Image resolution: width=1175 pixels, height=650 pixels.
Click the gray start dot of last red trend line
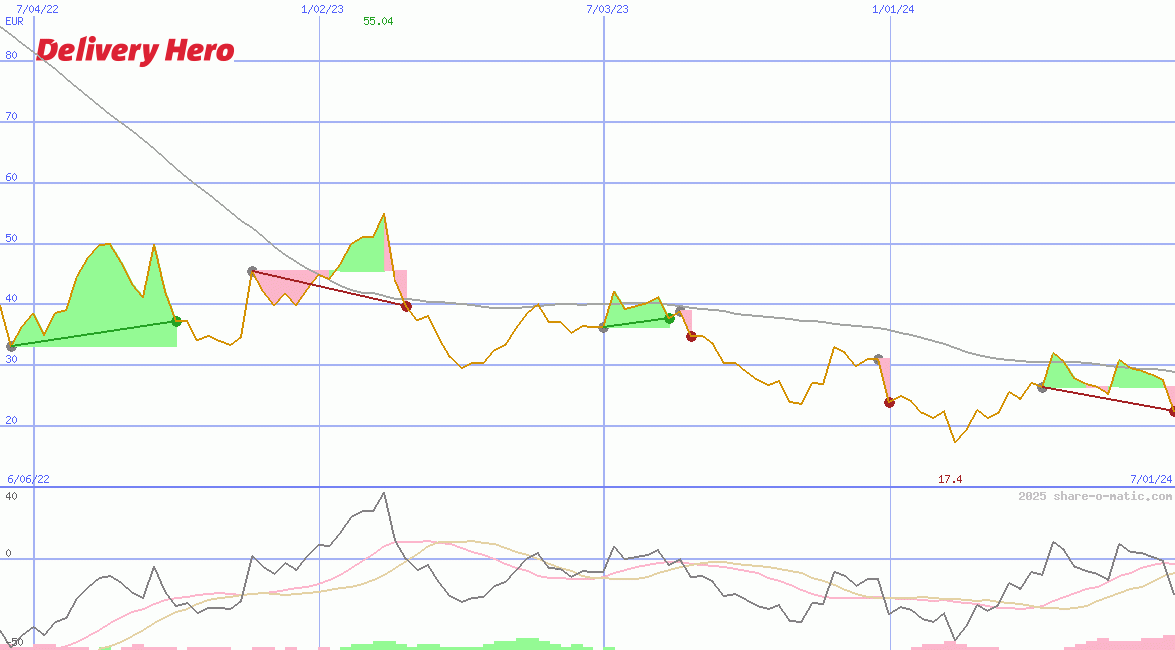(1042, 387)
